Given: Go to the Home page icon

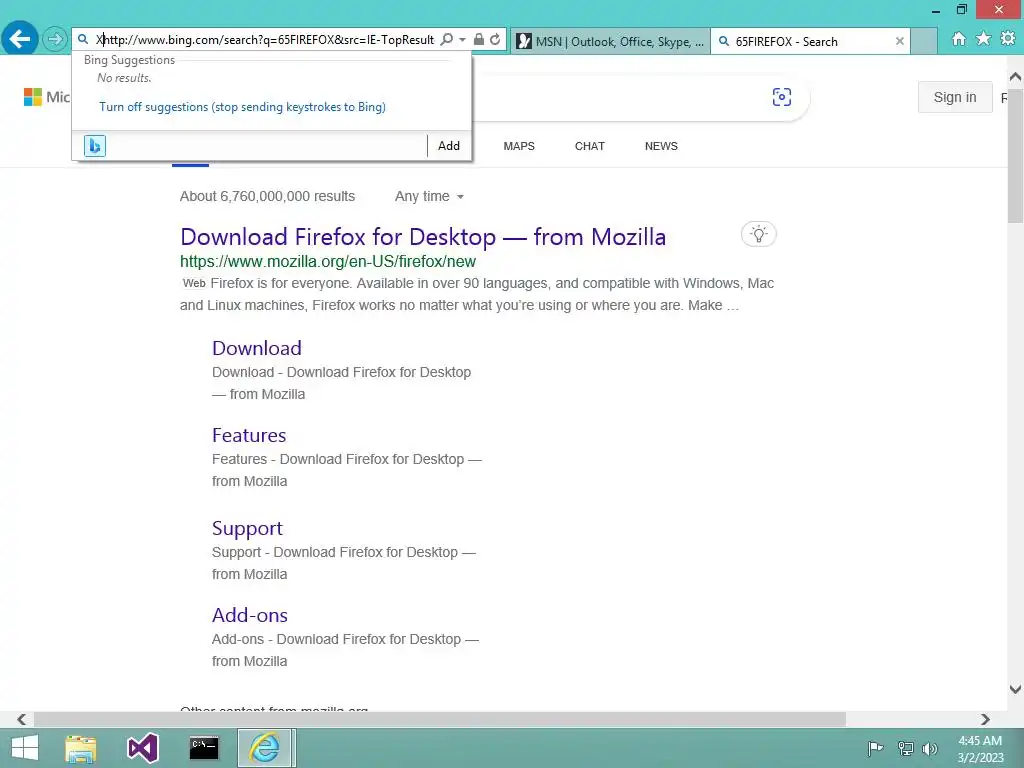Looking at the screenshot, I should (x=959, y=39).
